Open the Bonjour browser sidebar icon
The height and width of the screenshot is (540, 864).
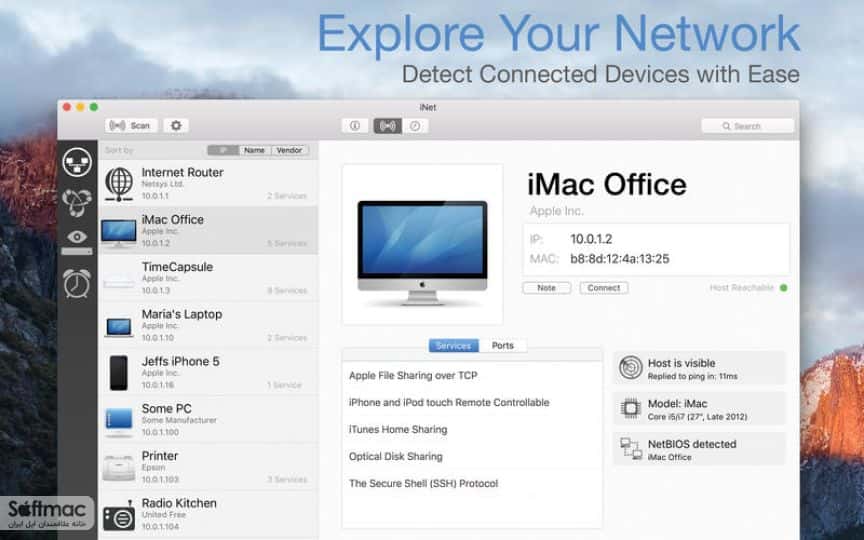click(x=77, y=202)
